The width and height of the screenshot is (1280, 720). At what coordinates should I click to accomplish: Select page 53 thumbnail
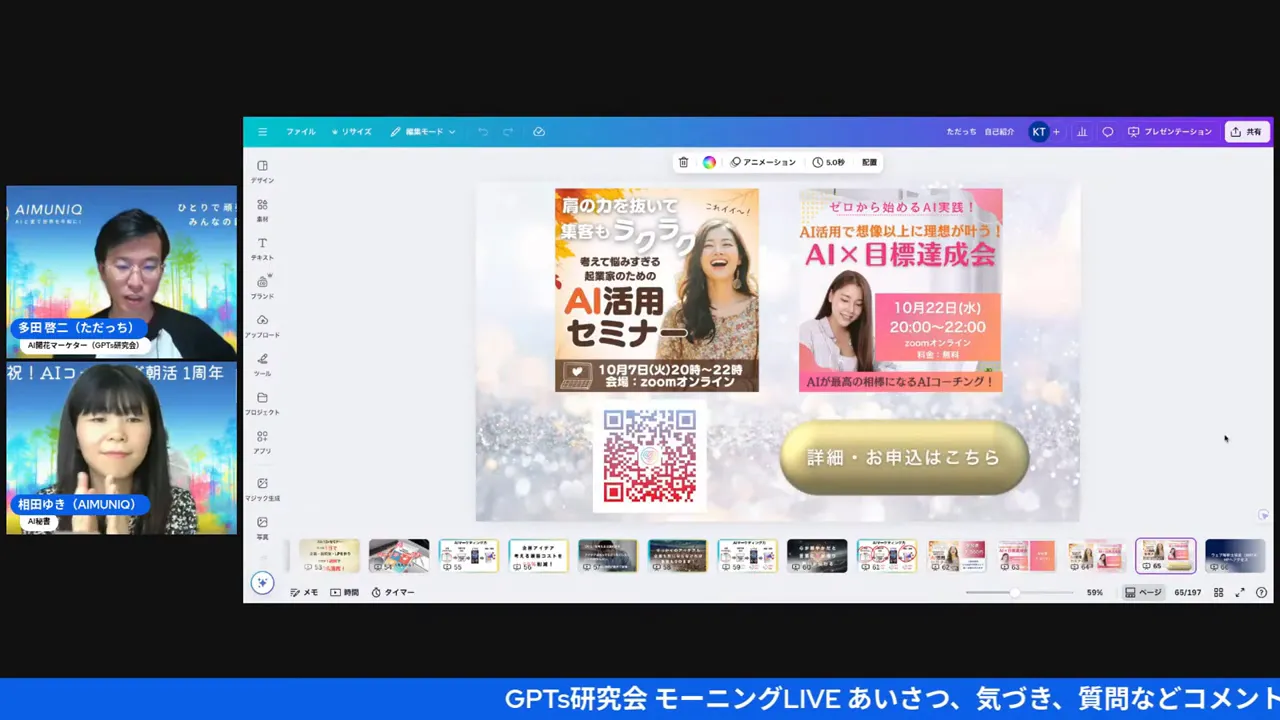[329, 556]
